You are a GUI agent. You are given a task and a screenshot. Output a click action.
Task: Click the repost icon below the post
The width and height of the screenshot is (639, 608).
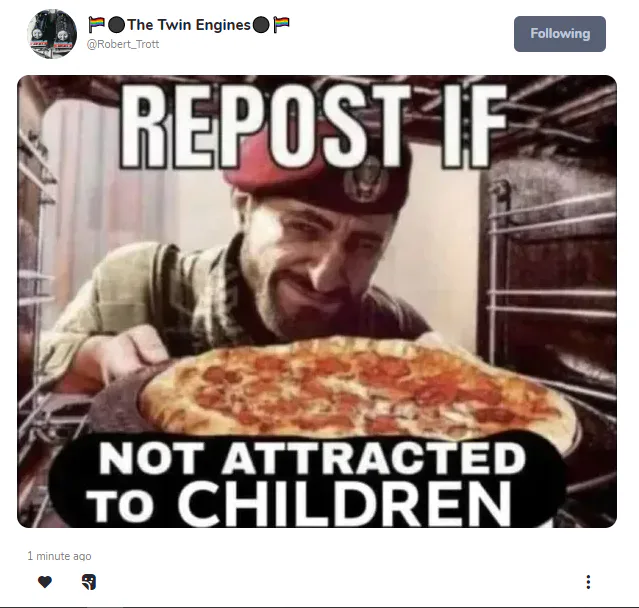[89, 582]
